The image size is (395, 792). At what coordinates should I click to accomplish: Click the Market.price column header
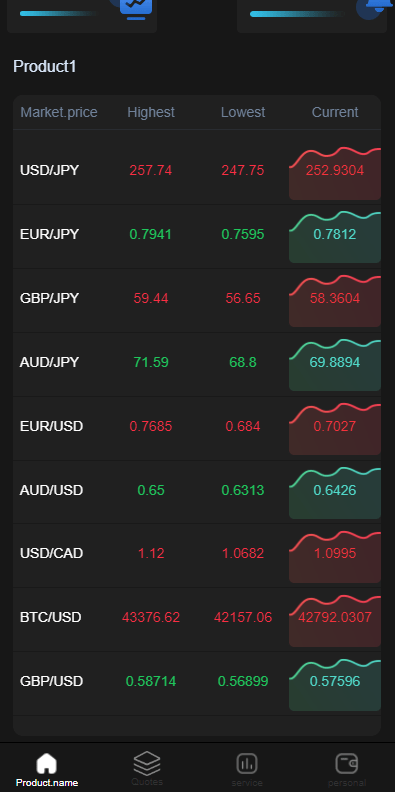[59, 112]
